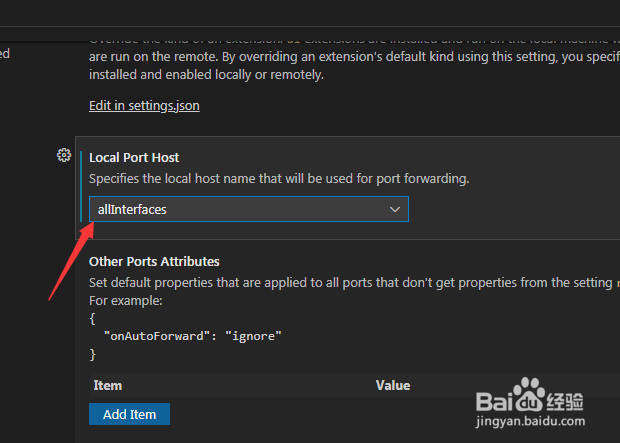
Task: Click the "installed and enabled locally or remotely" text
Action: tap(206, 74)
